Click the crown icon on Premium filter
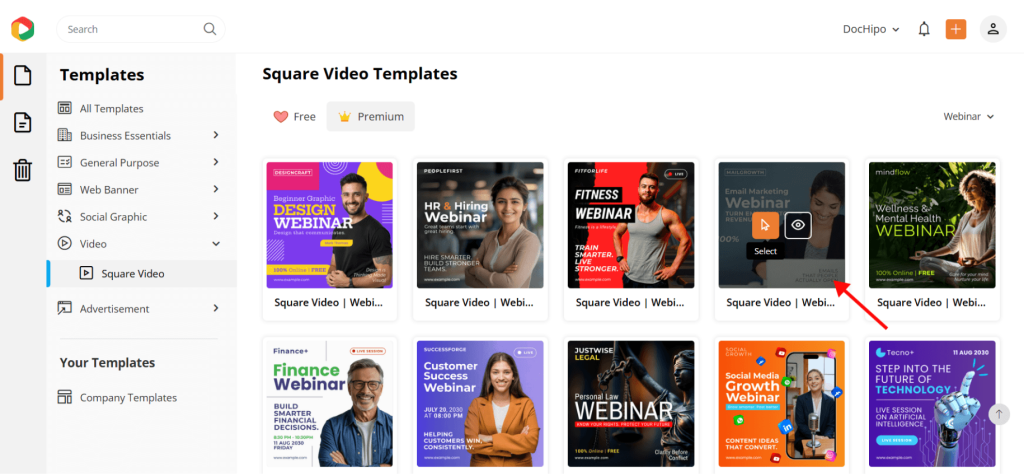The height and width of the screenshot is (476, 1024). pyautogui.click(x=345, y=117)
